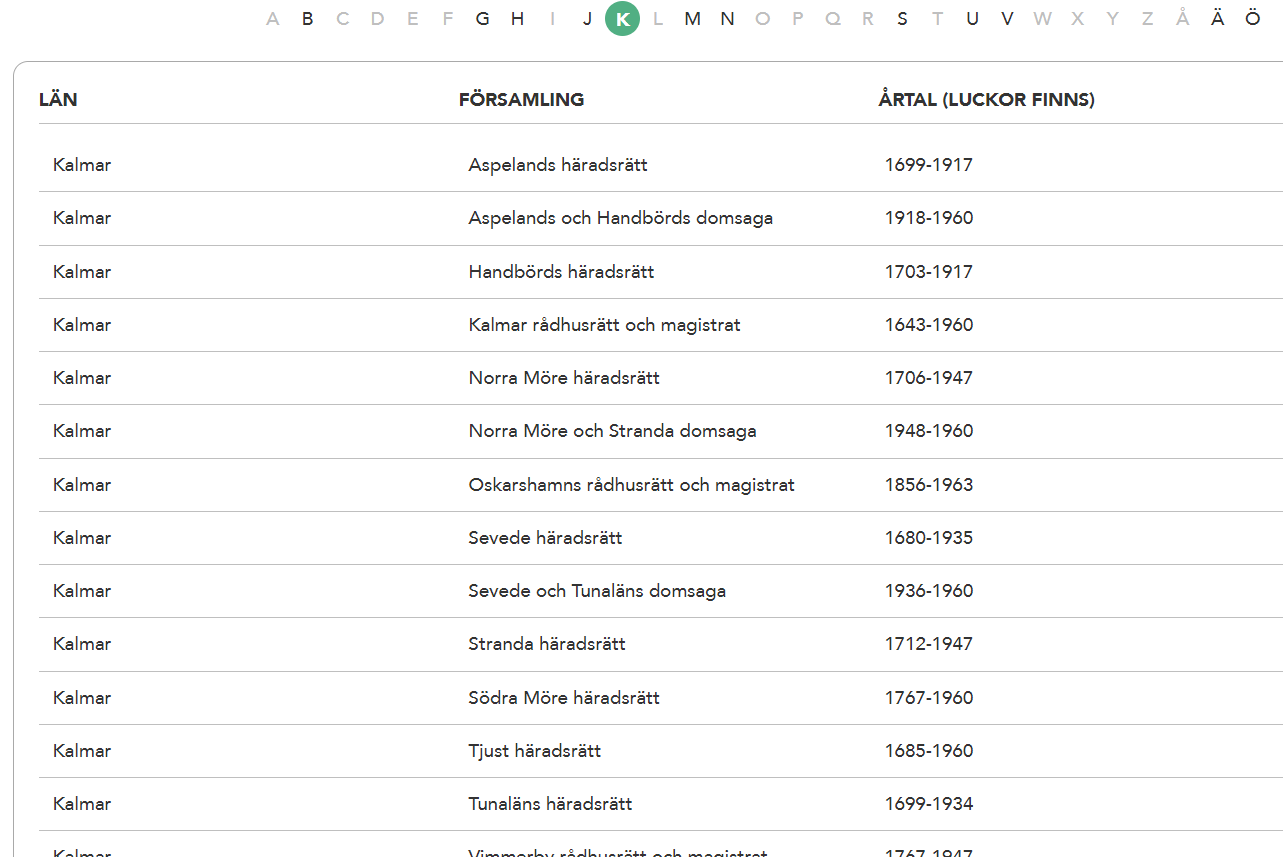Click Oskarshamns rådhusrätt och magistrat row
The image size is (1283, 857).
click(x=660, y=485)
